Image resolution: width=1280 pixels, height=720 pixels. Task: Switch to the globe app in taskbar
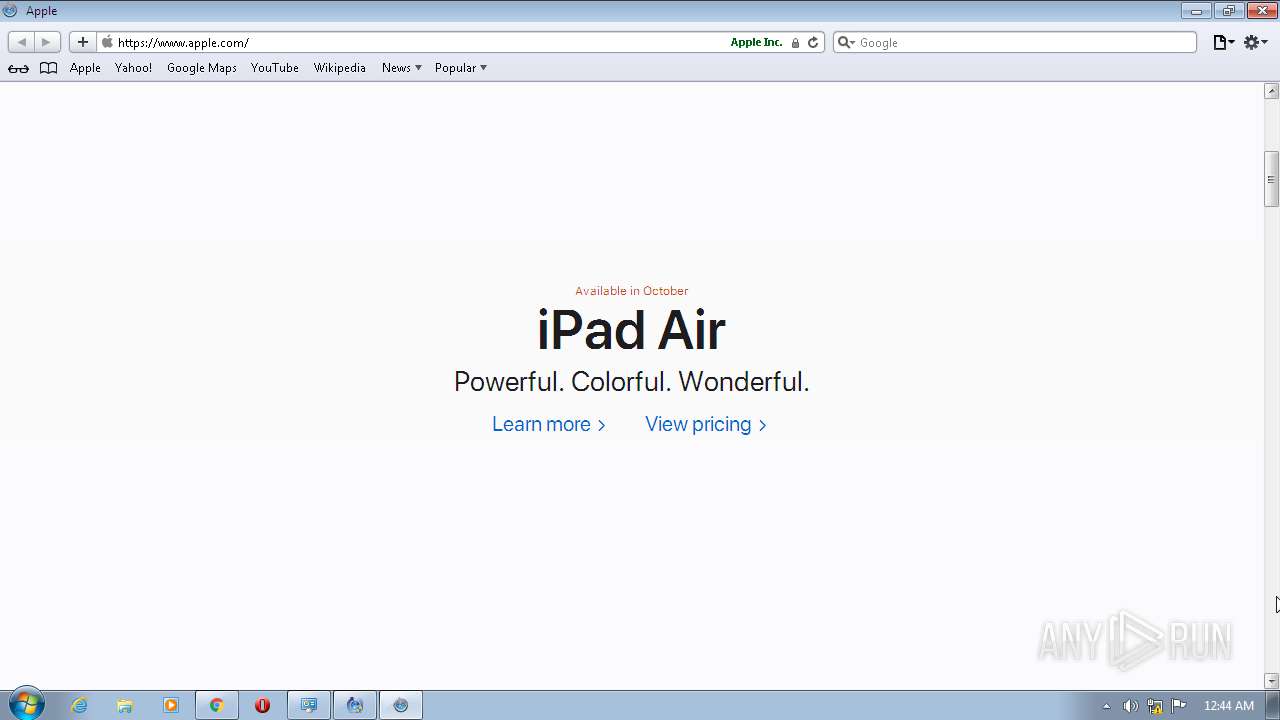click(x=355, y=705)
